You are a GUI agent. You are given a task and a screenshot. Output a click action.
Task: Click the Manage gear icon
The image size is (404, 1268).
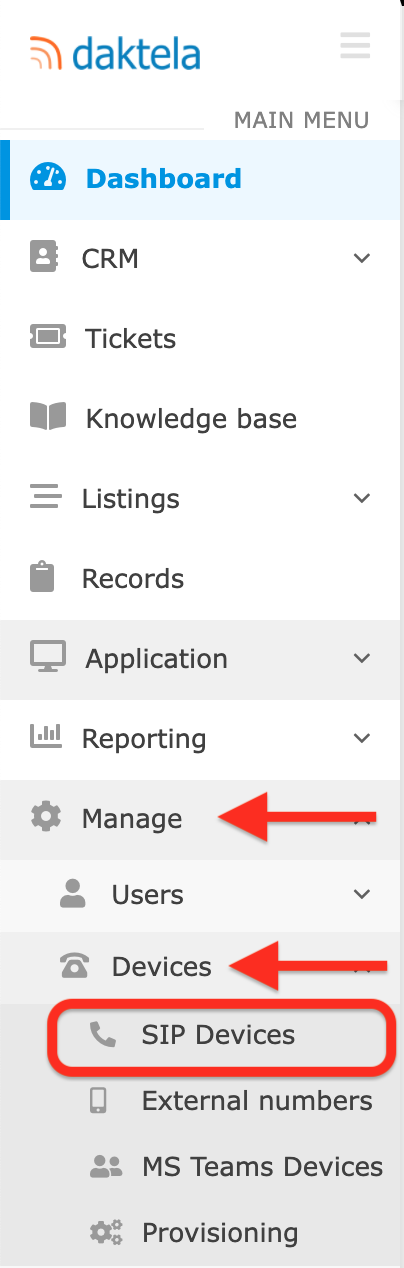coord(45,817)
